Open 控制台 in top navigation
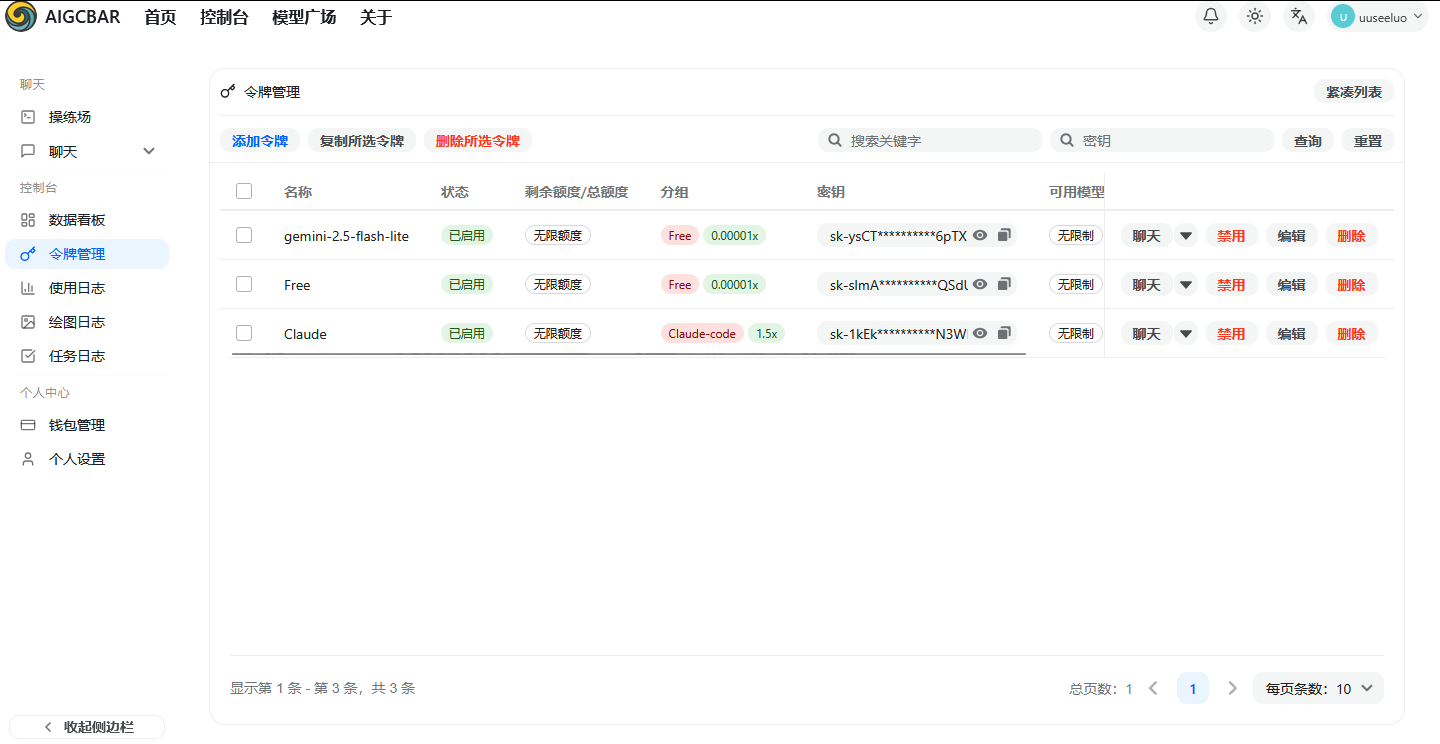 tap(224, 17)
